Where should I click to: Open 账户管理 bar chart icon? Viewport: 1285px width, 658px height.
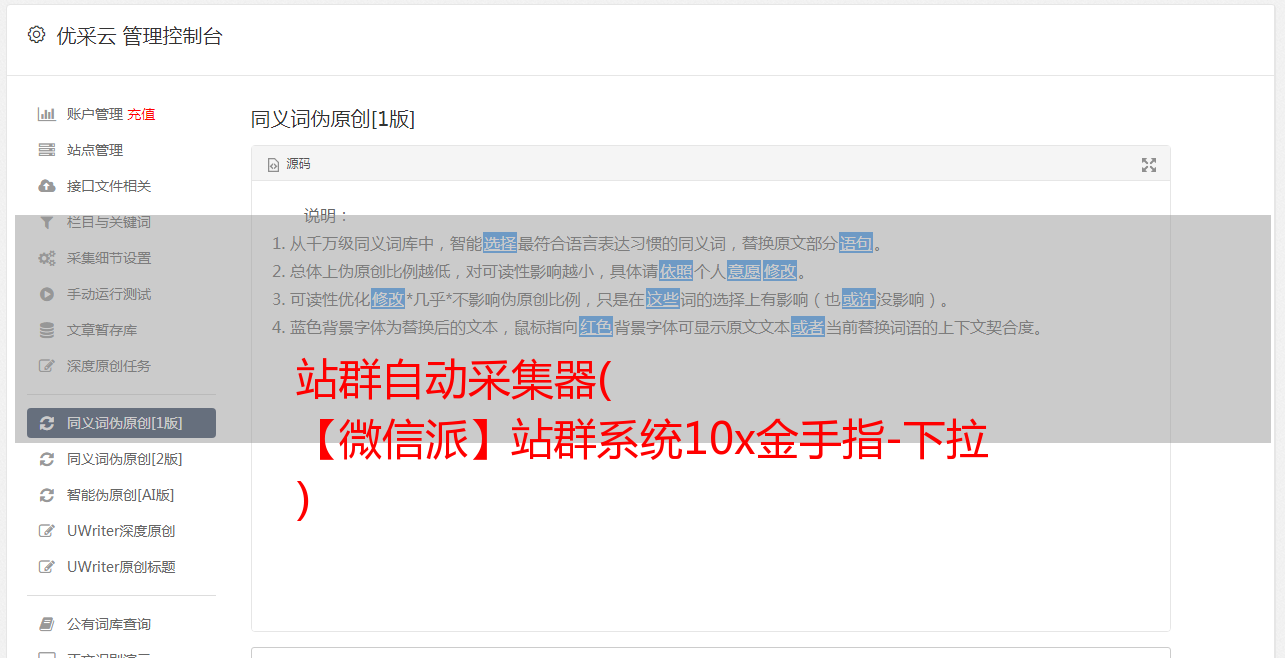46,114
